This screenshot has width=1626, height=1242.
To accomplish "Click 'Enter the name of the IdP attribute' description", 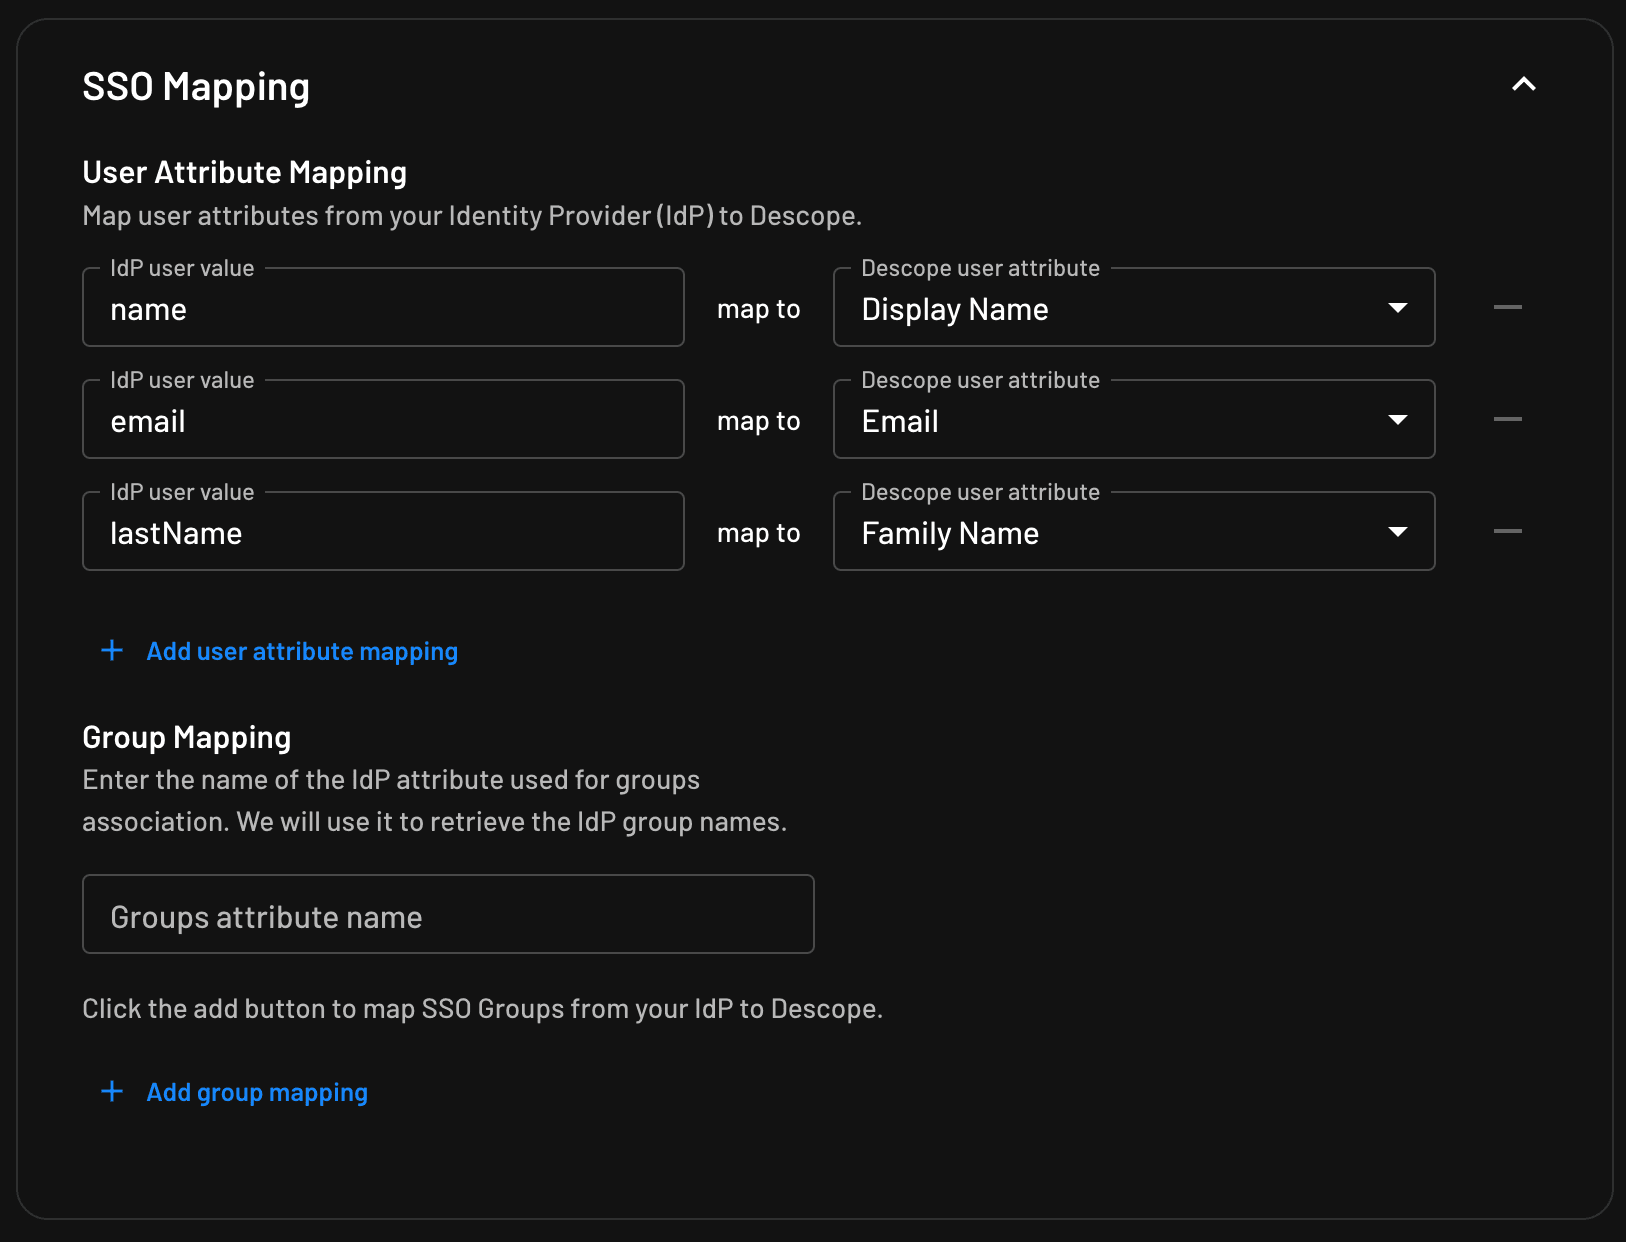I will tap(435, 801).
